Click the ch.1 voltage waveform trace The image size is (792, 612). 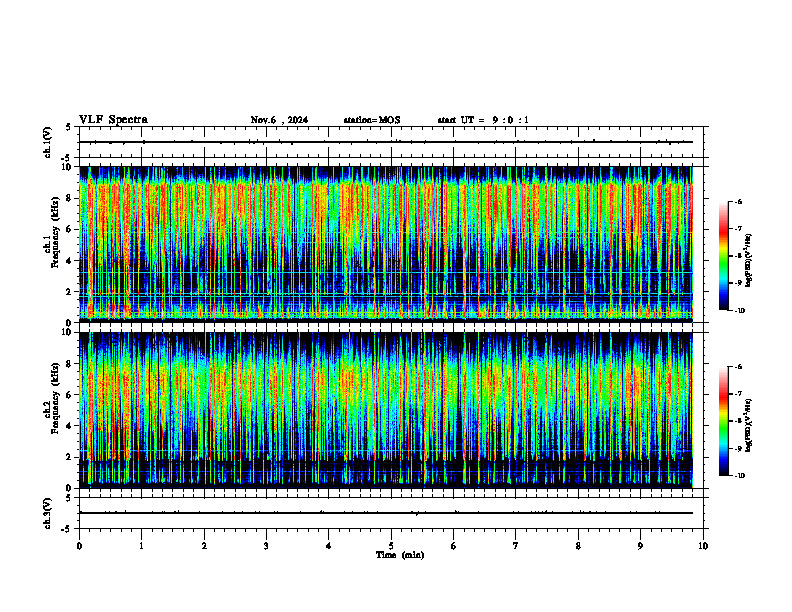(386, 142)
